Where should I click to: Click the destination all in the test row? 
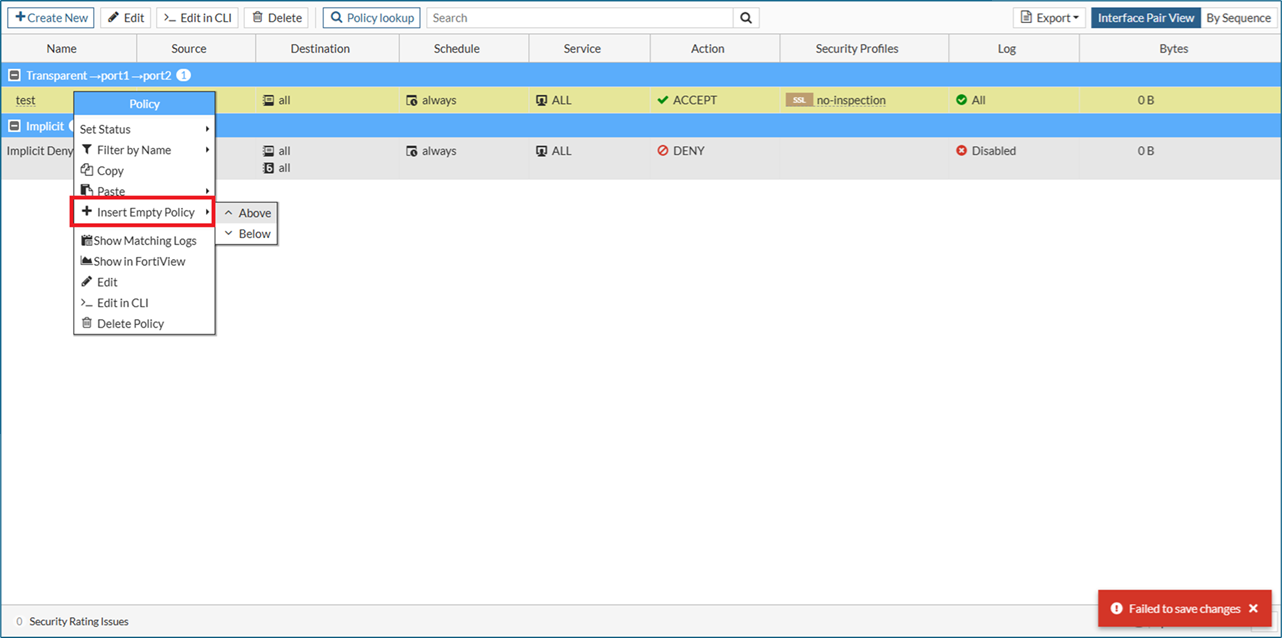point(277,100)
